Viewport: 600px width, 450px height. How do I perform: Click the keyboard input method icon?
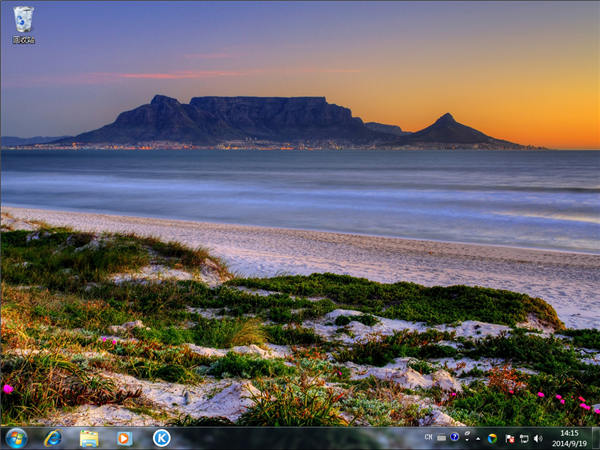[441, 438]
